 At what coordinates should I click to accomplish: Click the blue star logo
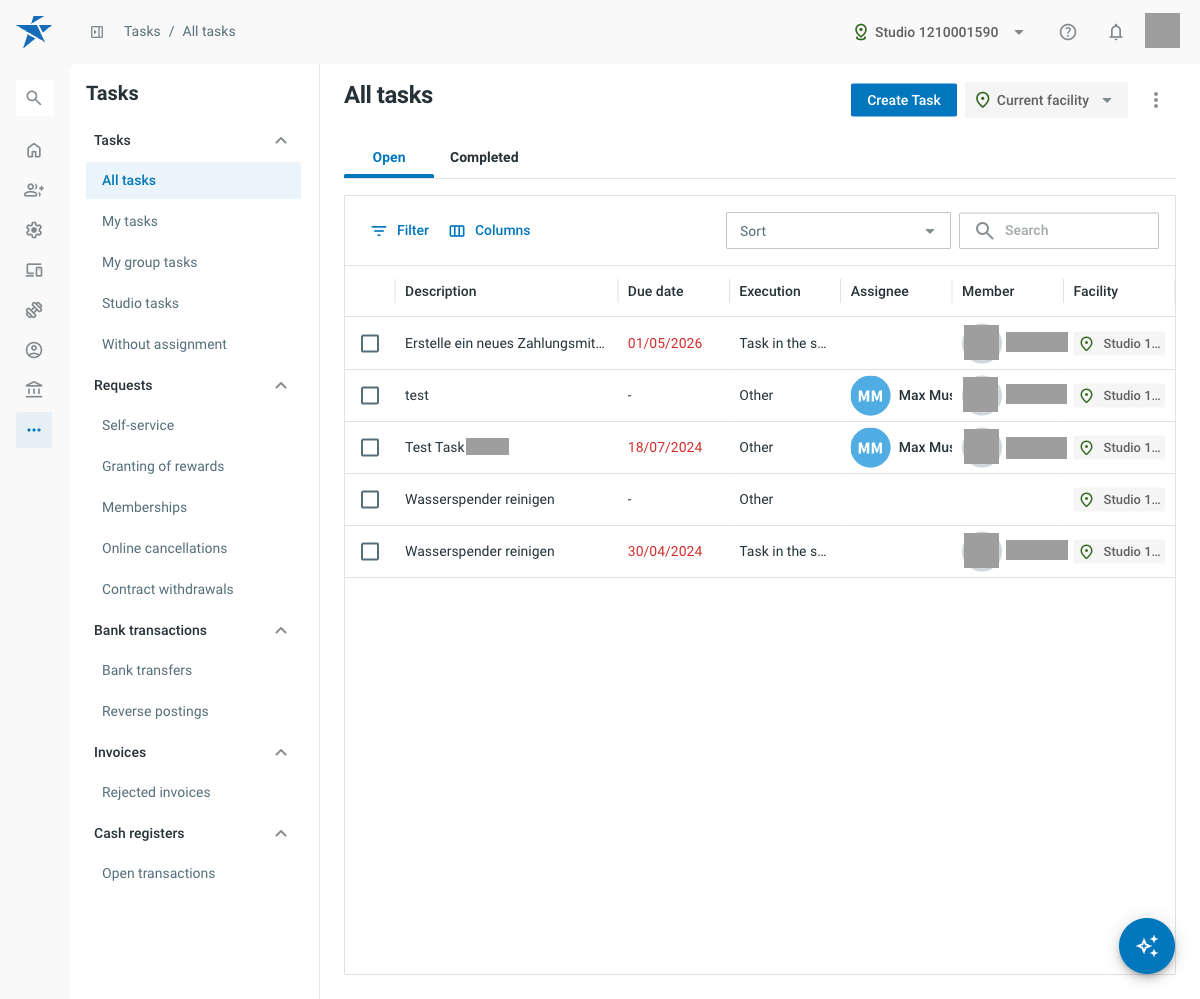pyautogui.click(x=34, y=31)
